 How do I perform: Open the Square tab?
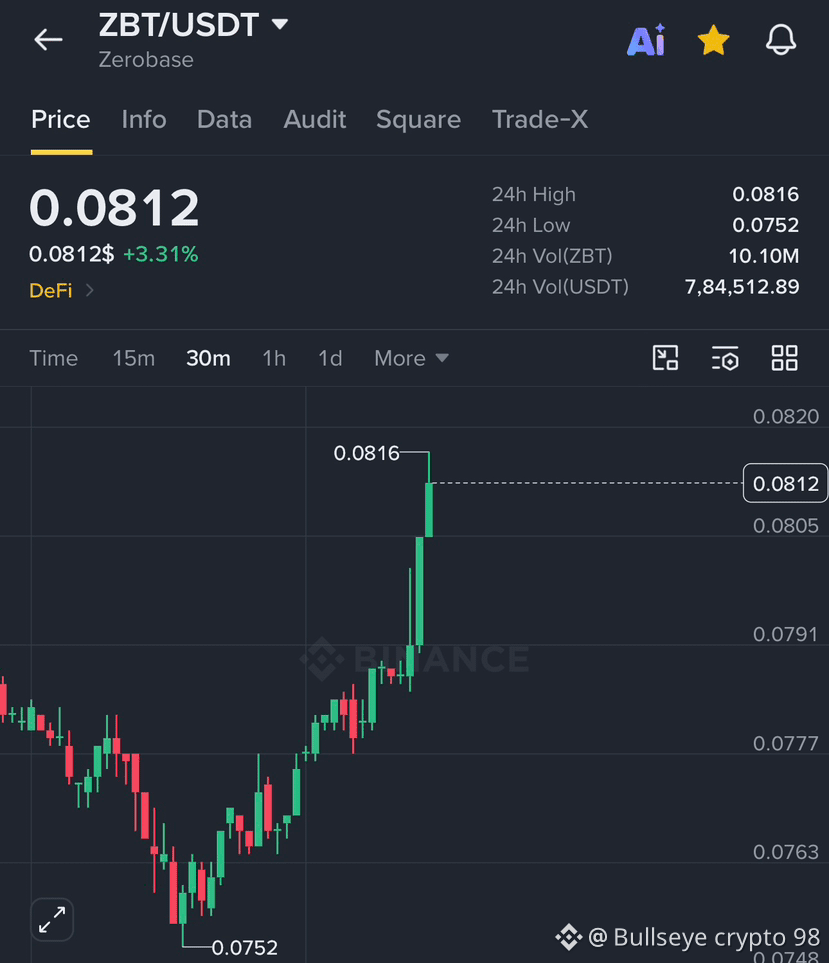[418, 120]
